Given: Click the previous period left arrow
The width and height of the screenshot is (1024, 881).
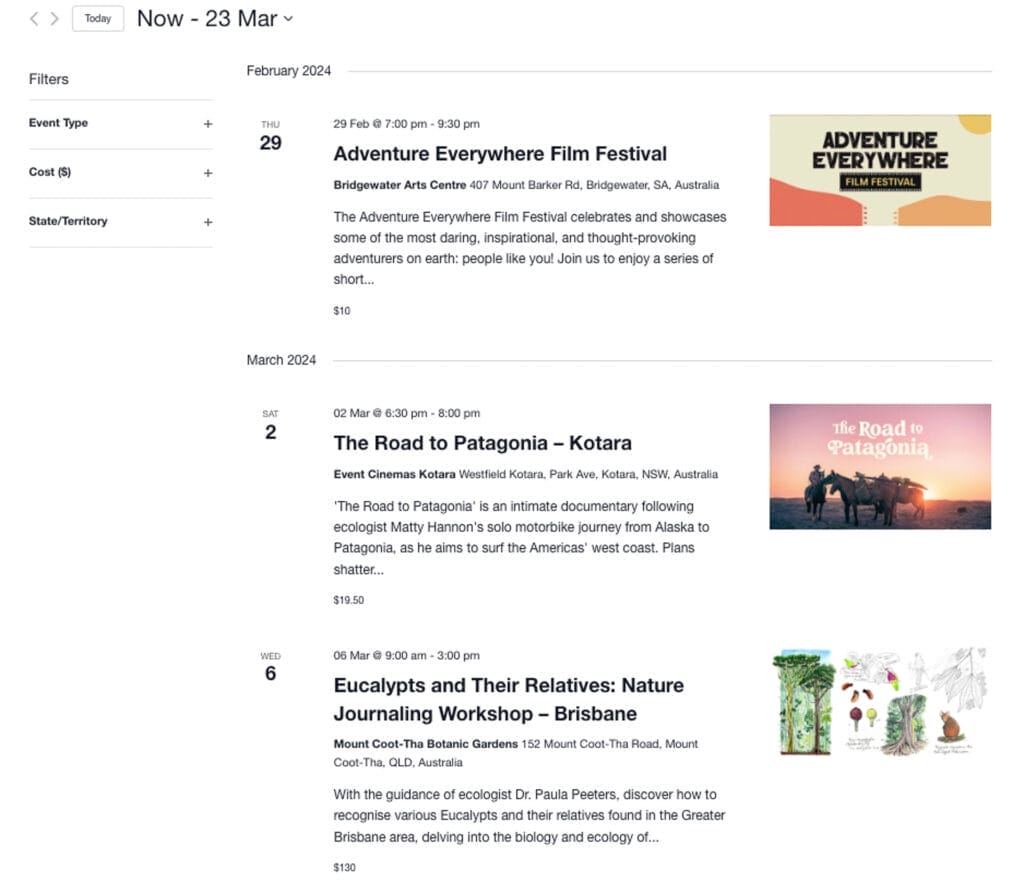Looking at the screenshot, I should coord(35,19).
